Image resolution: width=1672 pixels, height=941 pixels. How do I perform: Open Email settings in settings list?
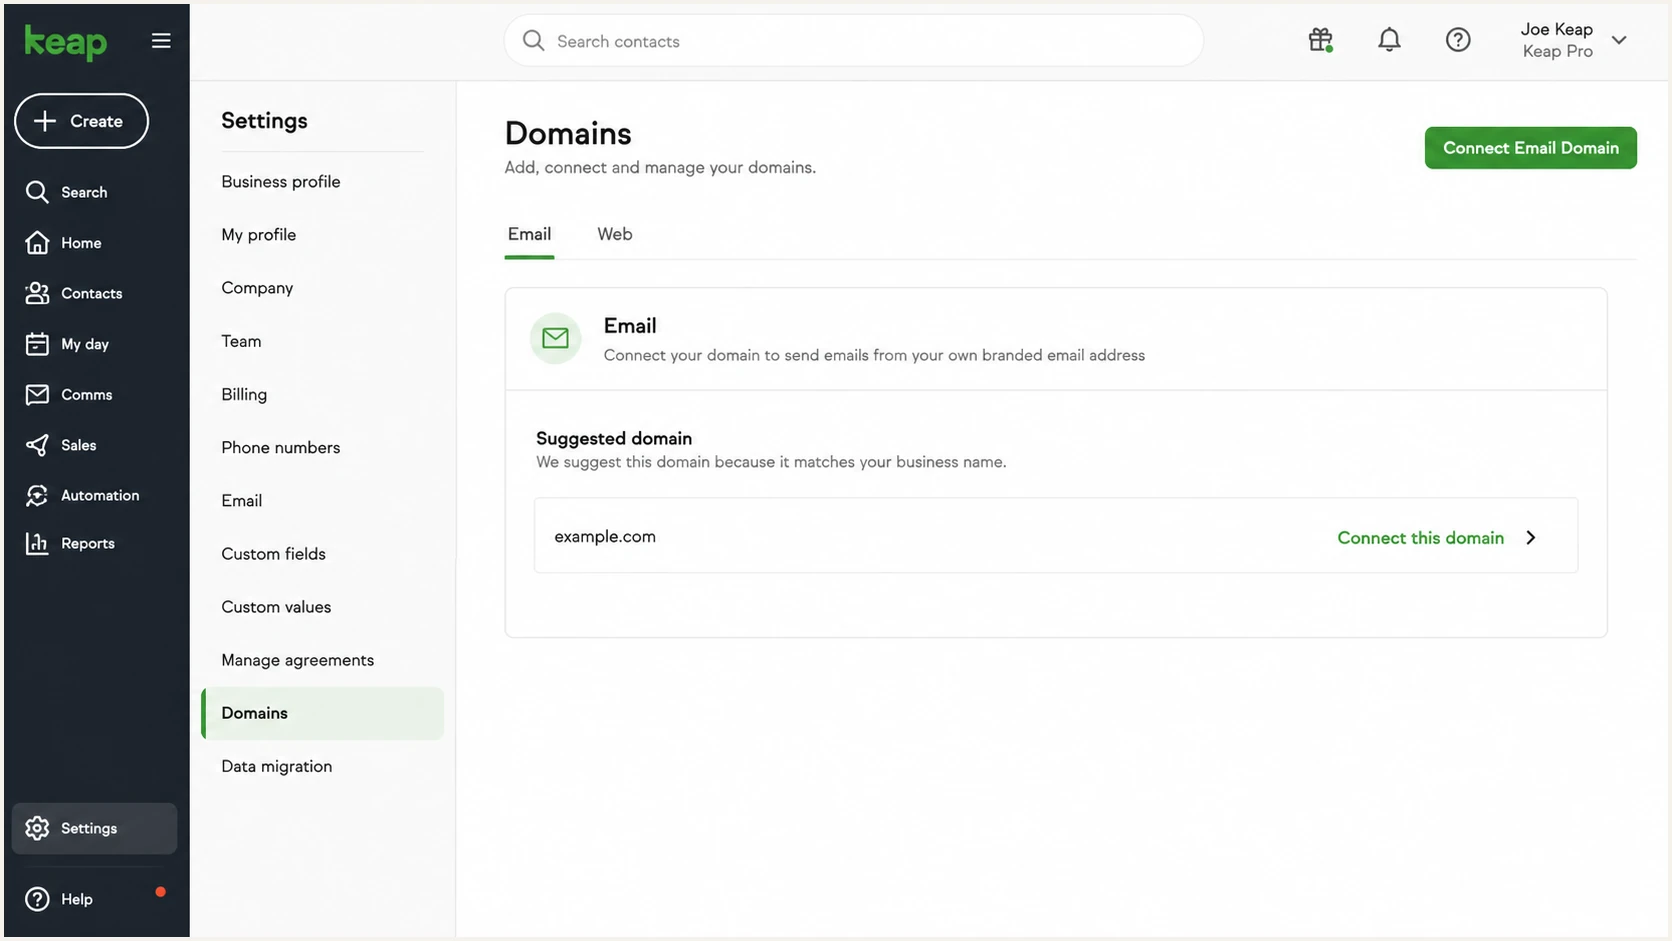(x=242, y=500)
